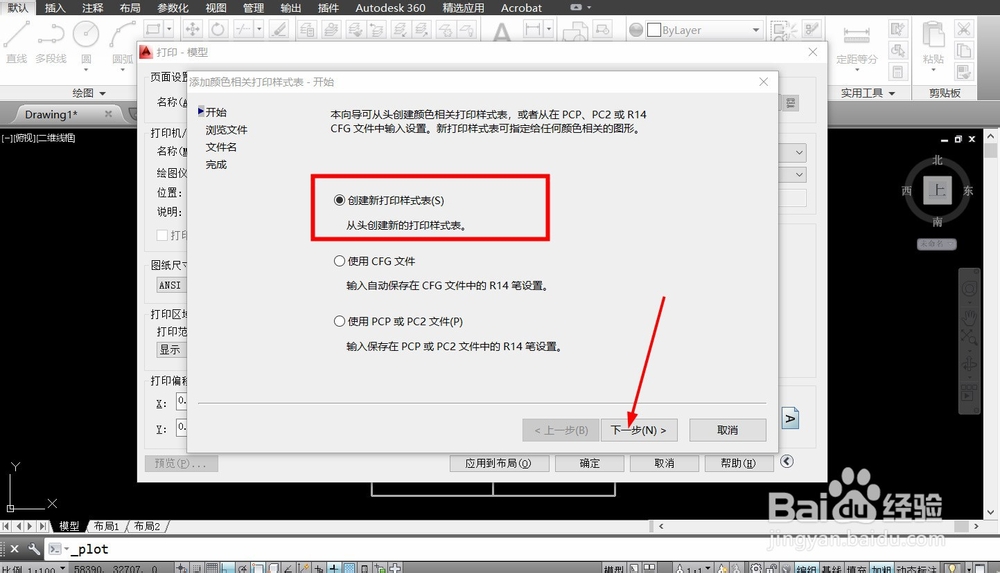Toggle 填充 in the status bar
This screenshot has width=1000, height=573.
tap(857, 569)
